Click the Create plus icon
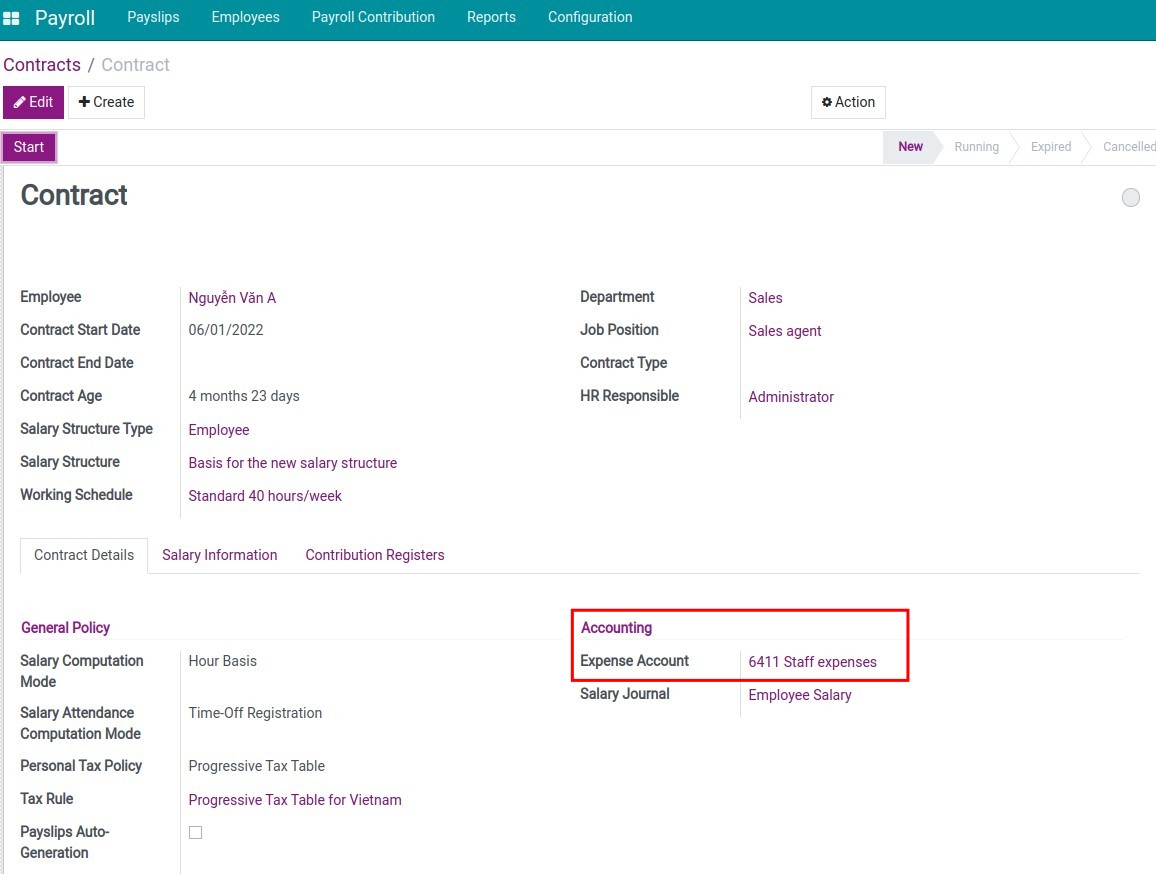The width and height of the screenshot is (1156, 874). [x=106, y=102]
